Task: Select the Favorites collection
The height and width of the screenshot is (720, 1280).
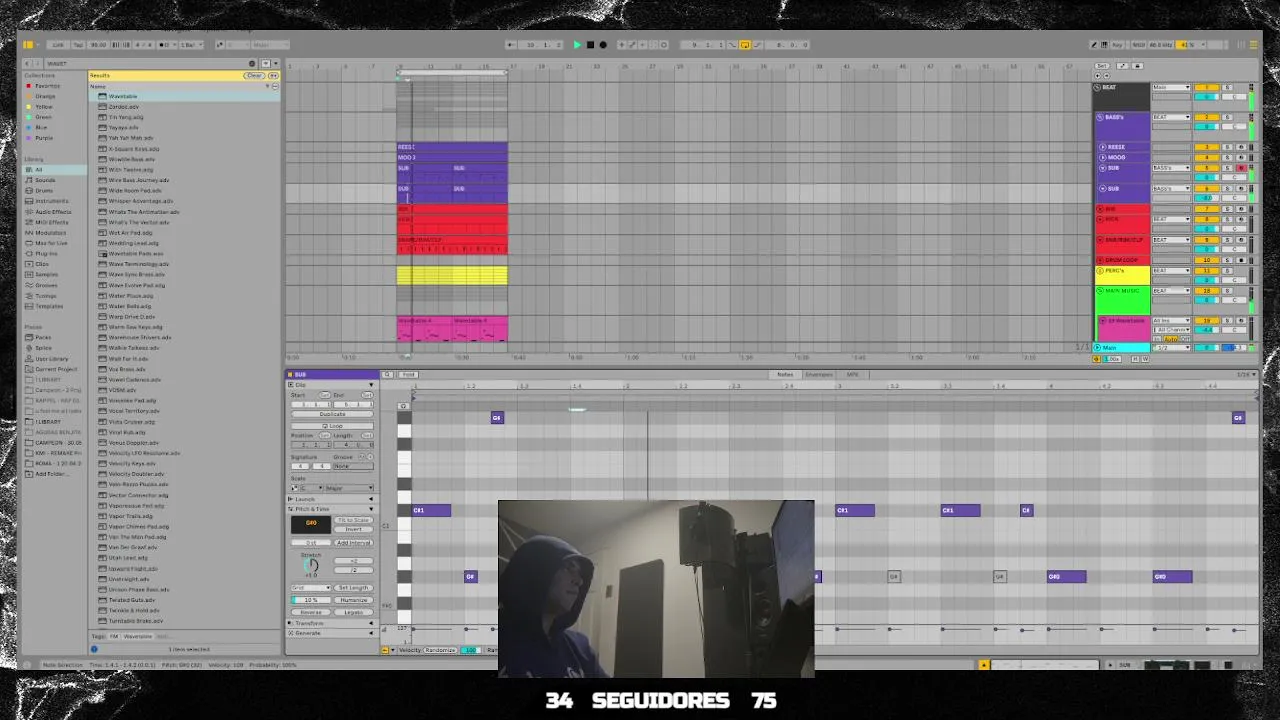Action: click(x=47, y=86)
